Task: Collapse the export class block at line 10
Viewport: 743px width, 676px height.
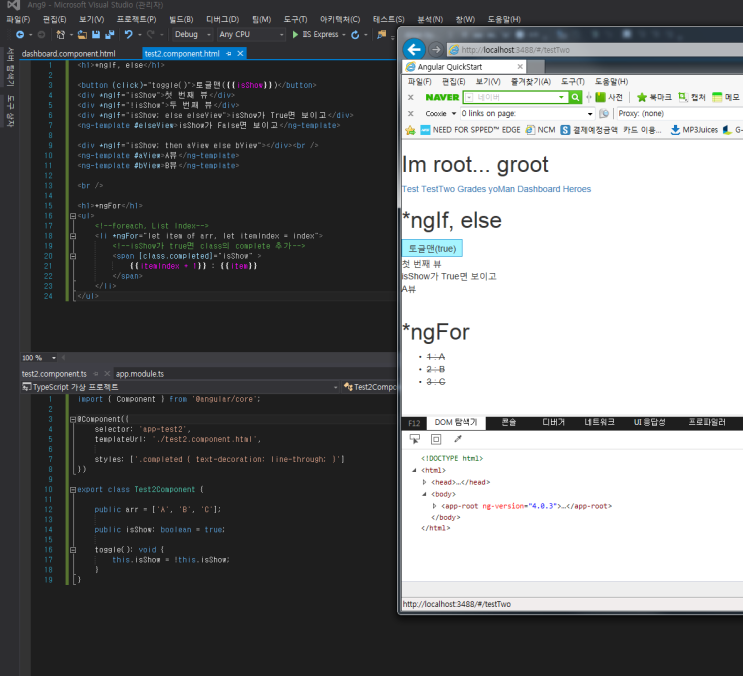Action: 73,490
